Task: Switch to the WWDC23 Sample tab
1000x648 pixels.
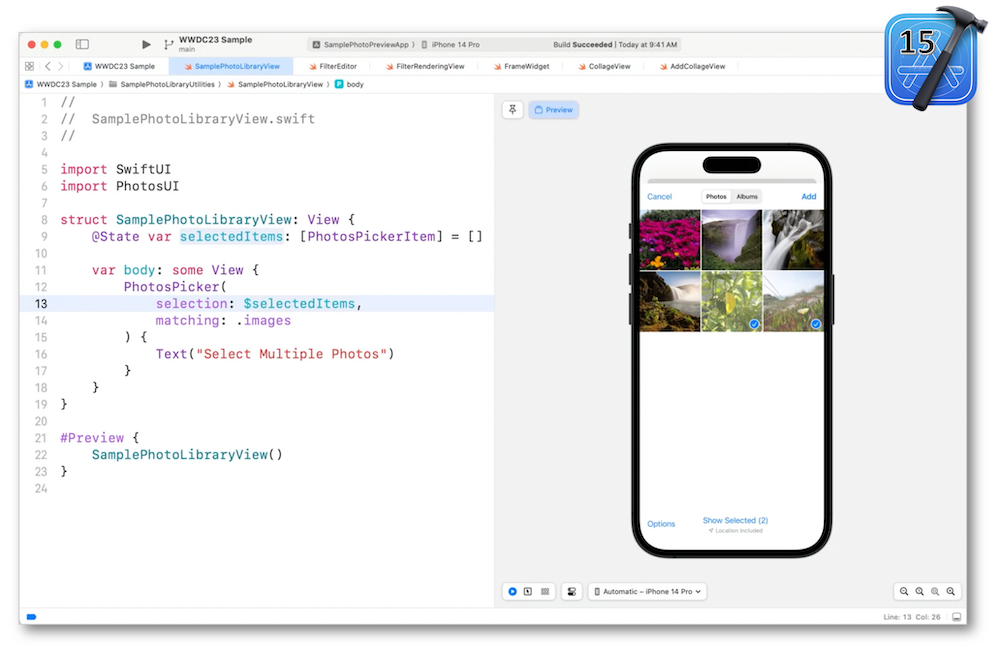Action: pyautogui.click(x=120, y=66)
